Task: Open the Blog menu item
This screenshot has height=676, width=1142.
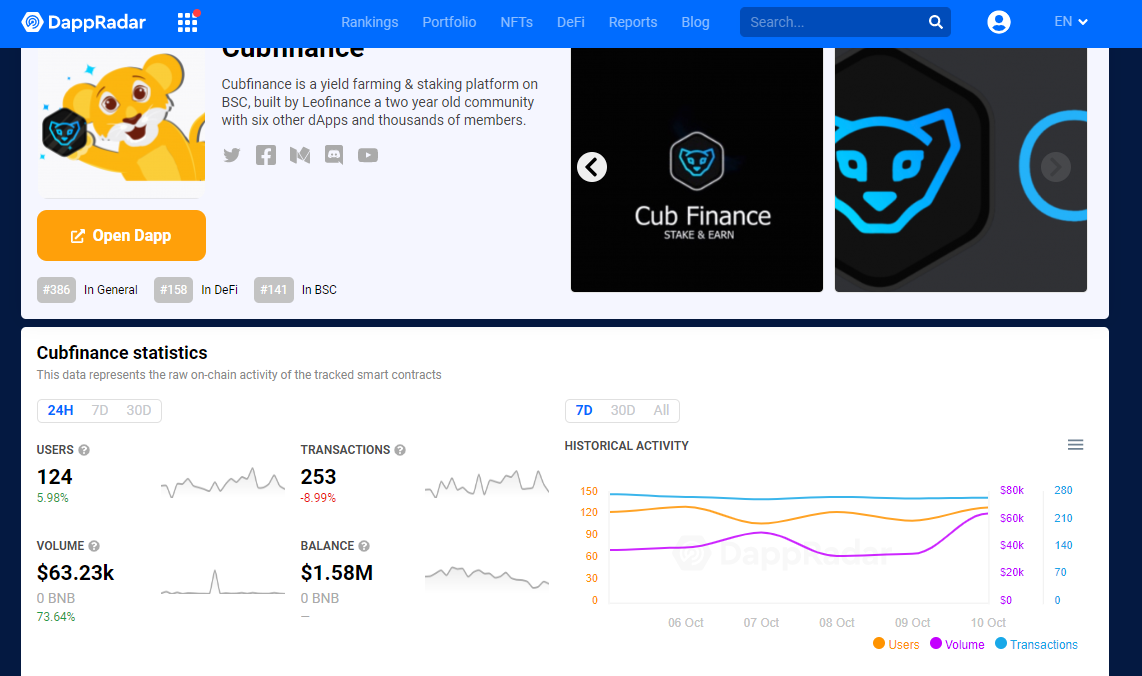Action: (696, 23)
